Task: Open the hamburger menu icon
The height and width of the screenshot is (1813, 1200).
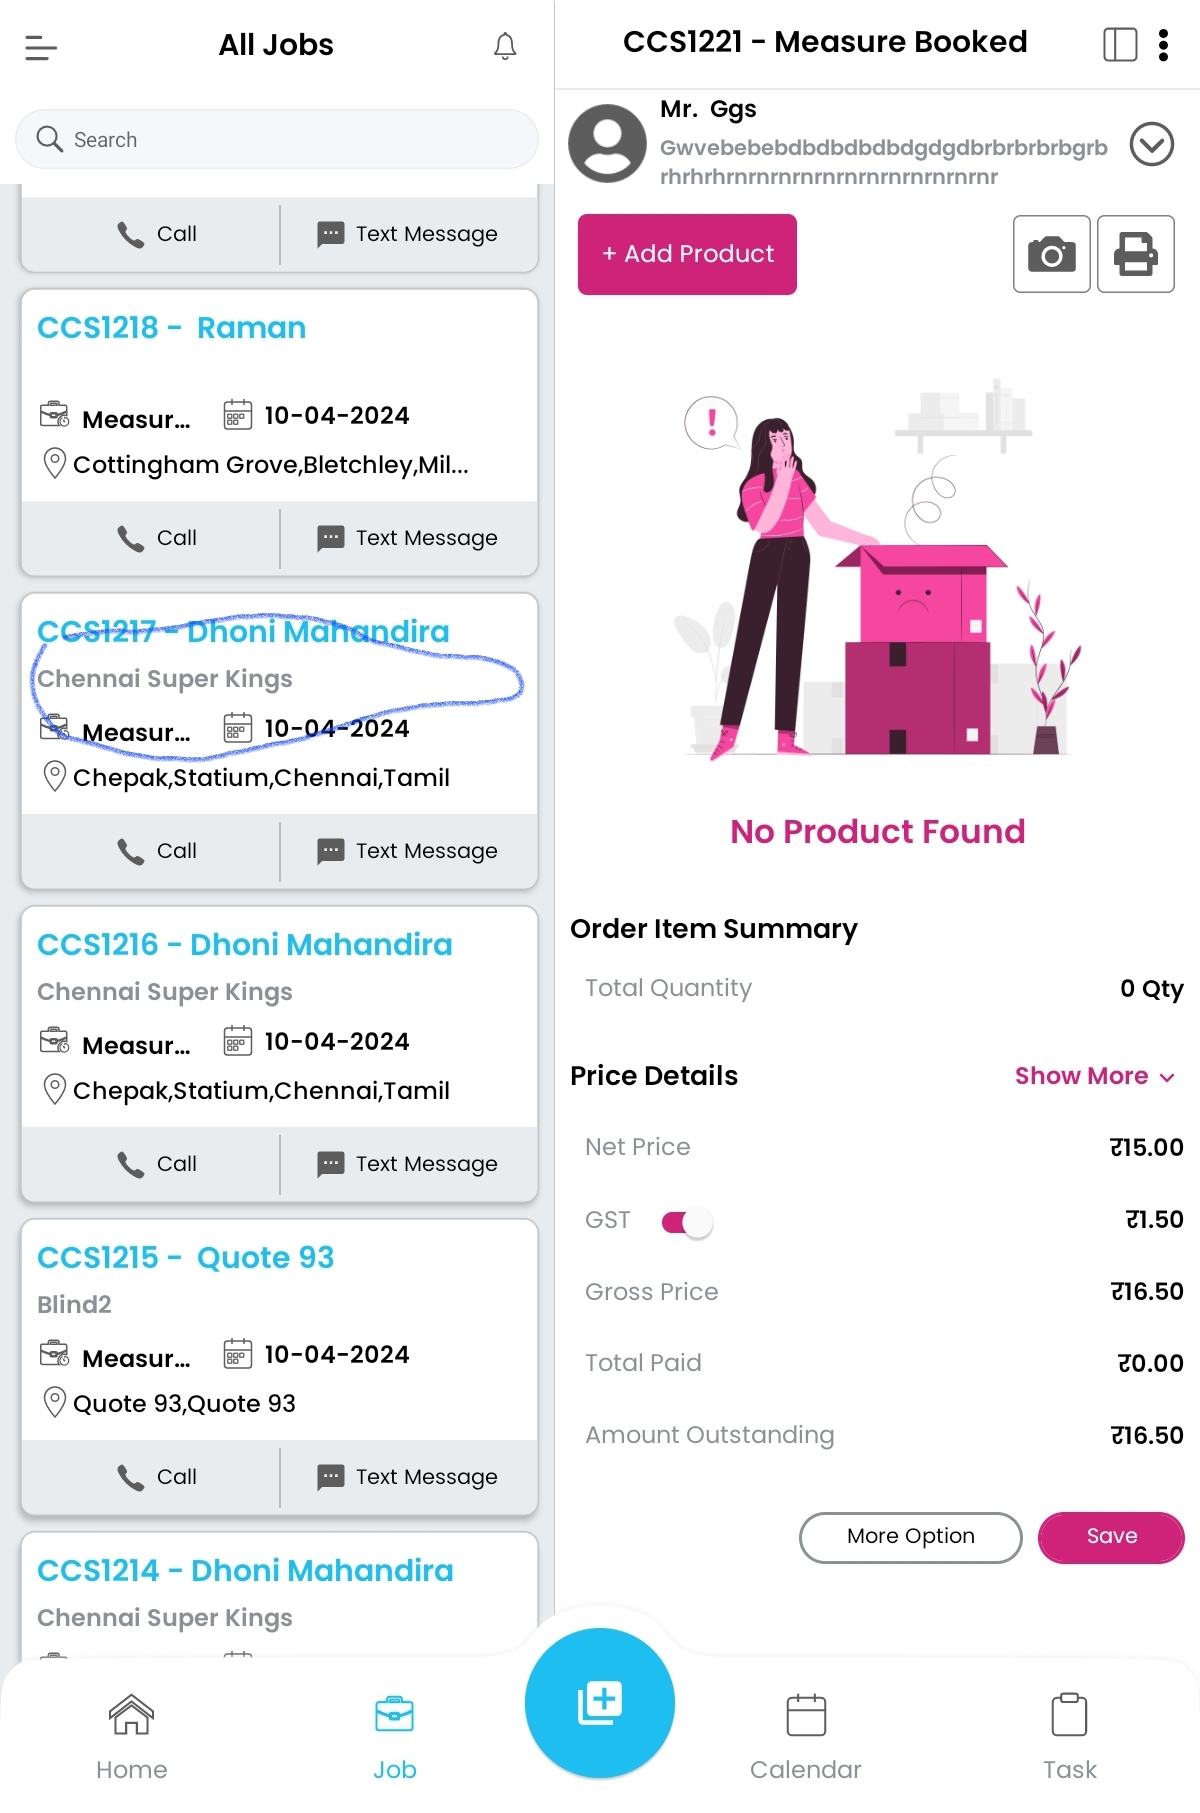Action: tap(41, 47)
